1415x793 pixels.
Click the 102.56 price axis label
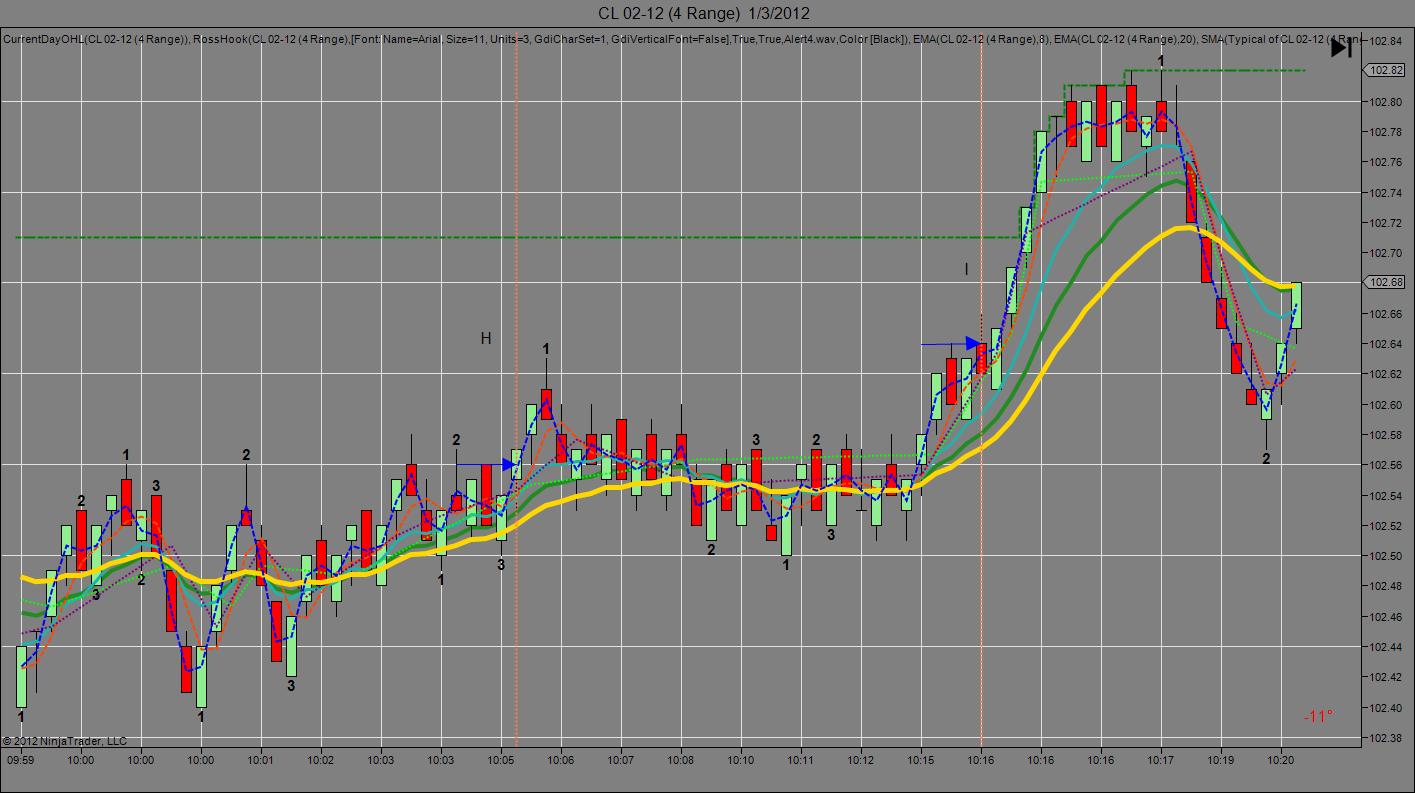click(1385, 465)
